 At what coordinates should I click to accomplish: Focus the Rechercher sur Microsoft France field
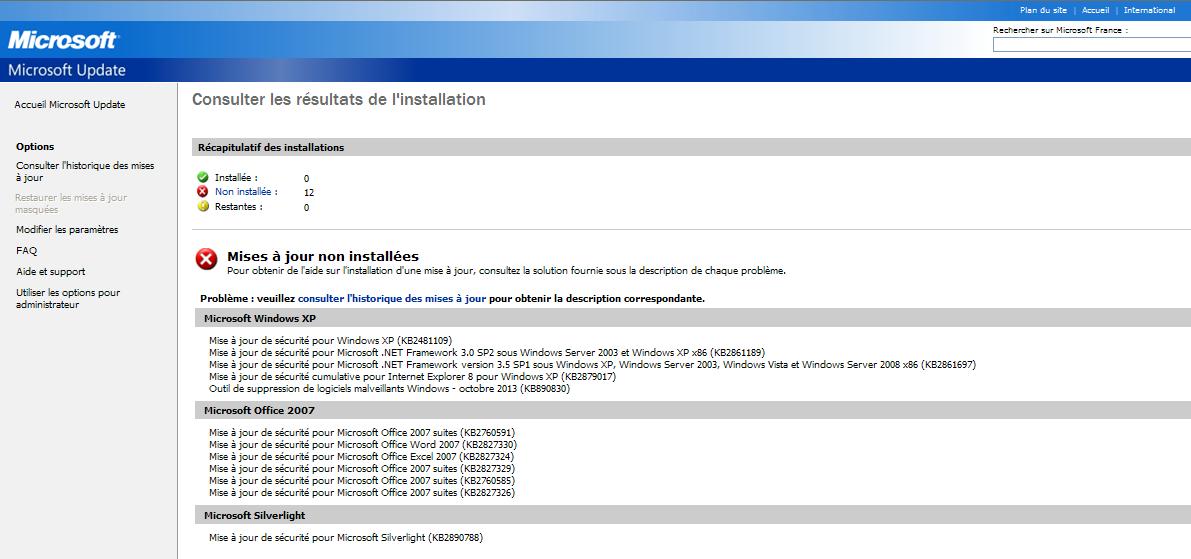click(x=1091, y=44)
